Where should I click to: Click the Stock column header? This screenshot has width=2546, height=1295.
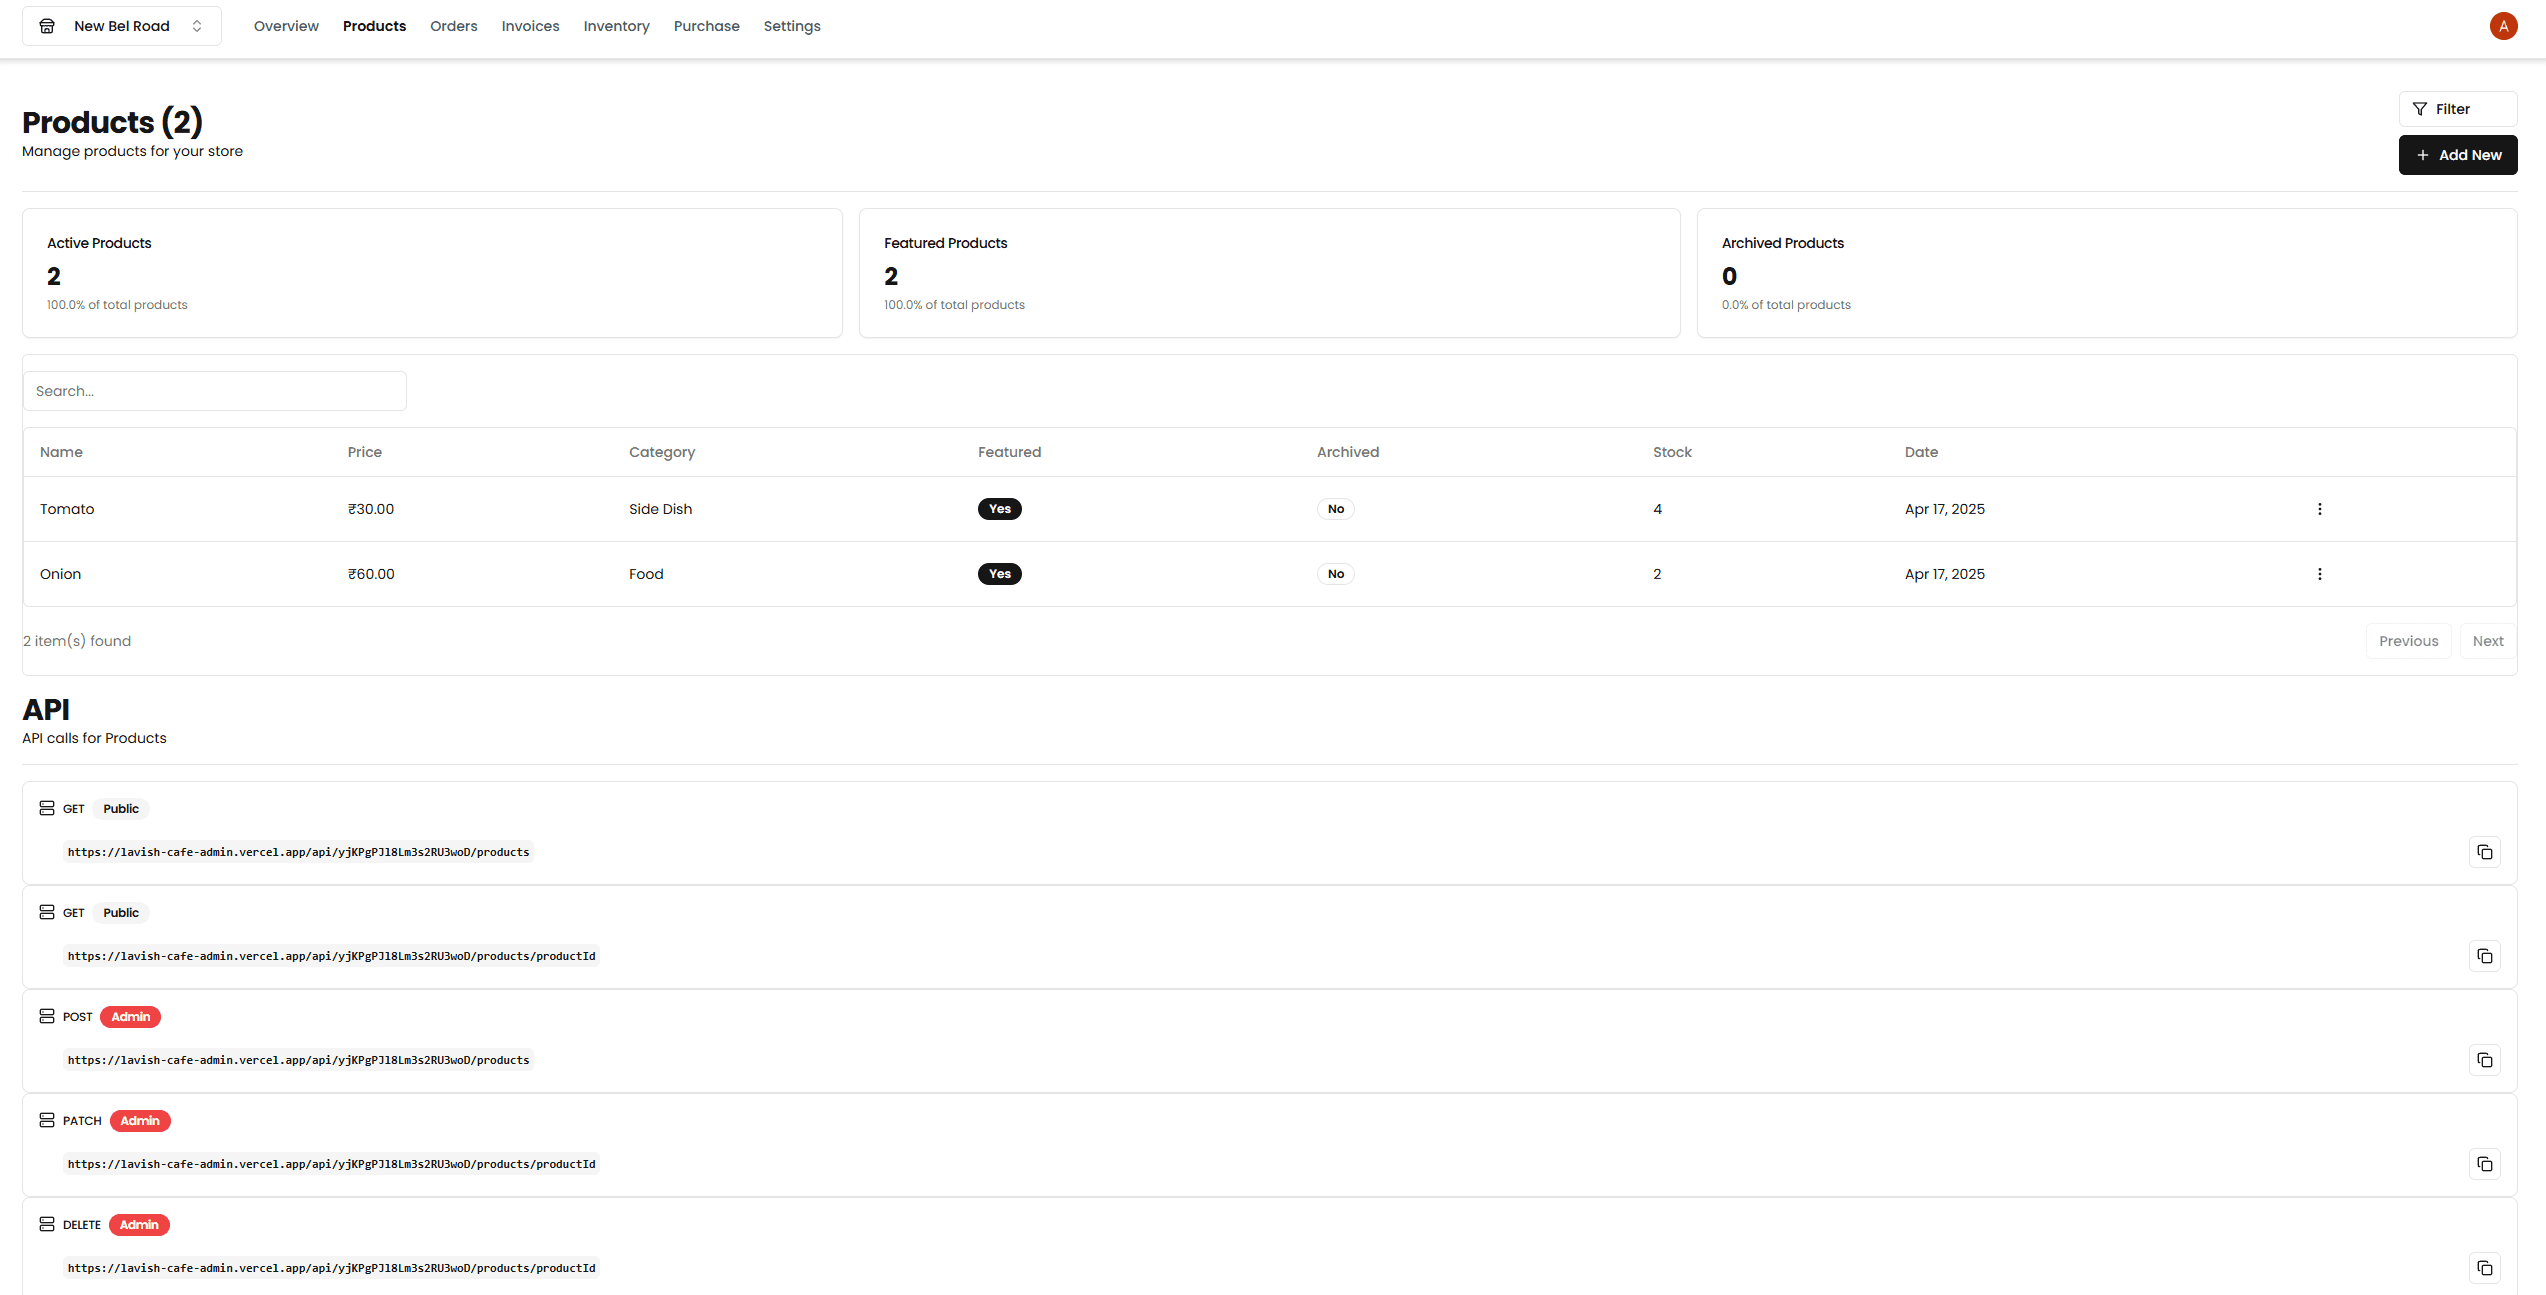(x=1672, y=452)
